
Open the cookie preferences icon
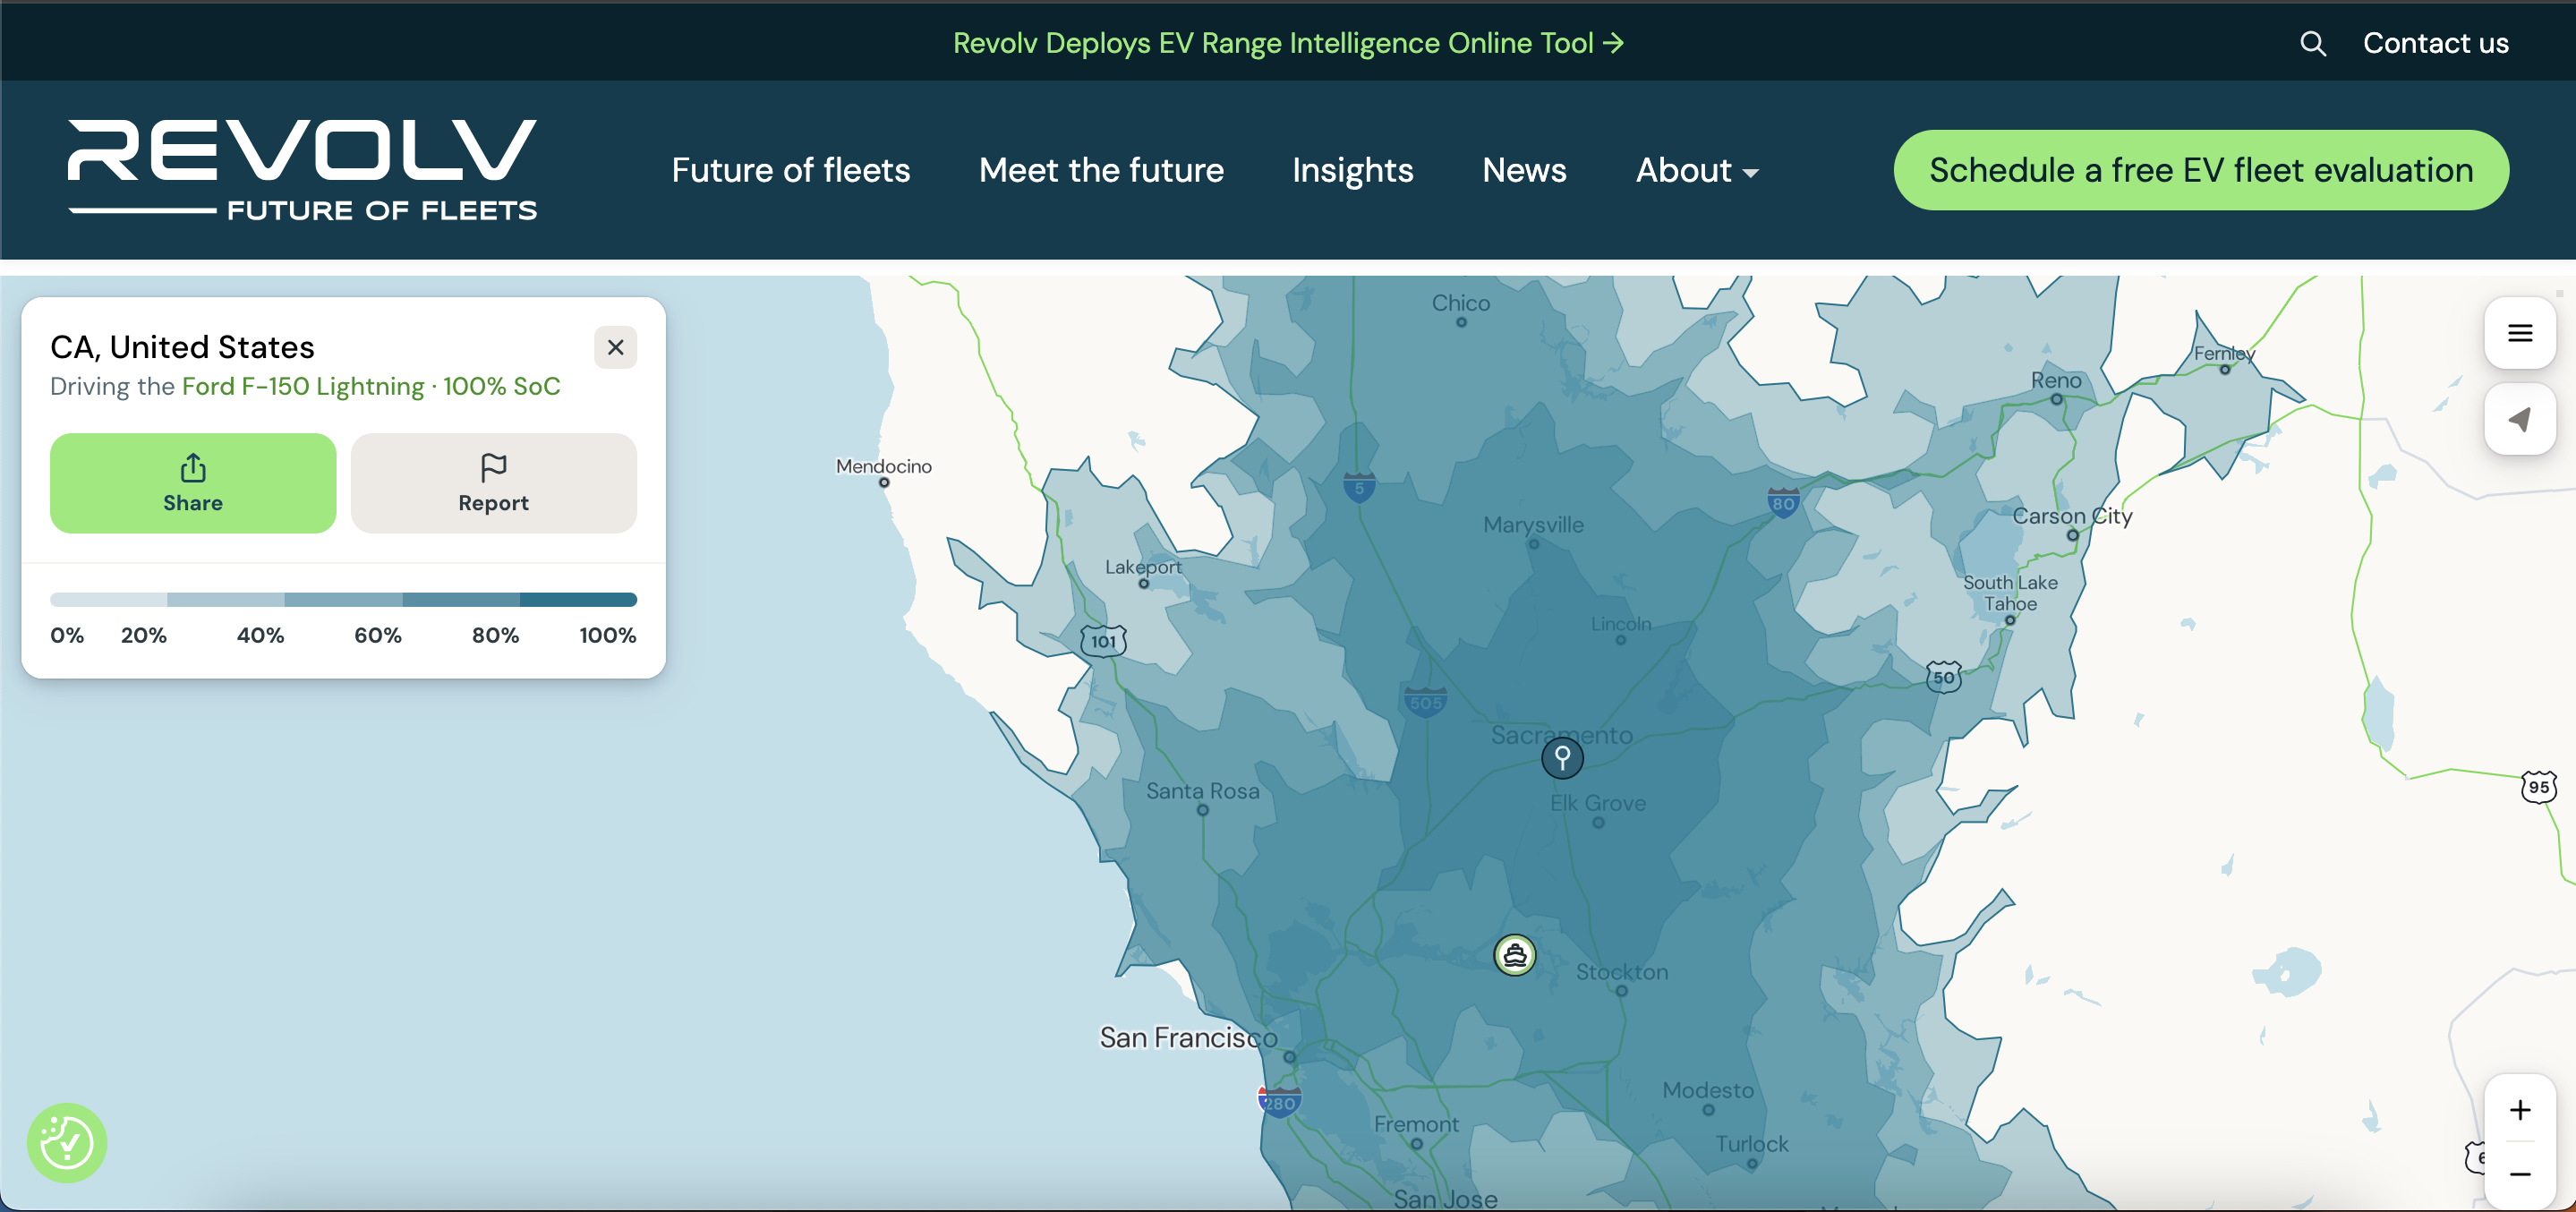[67, 1142]
